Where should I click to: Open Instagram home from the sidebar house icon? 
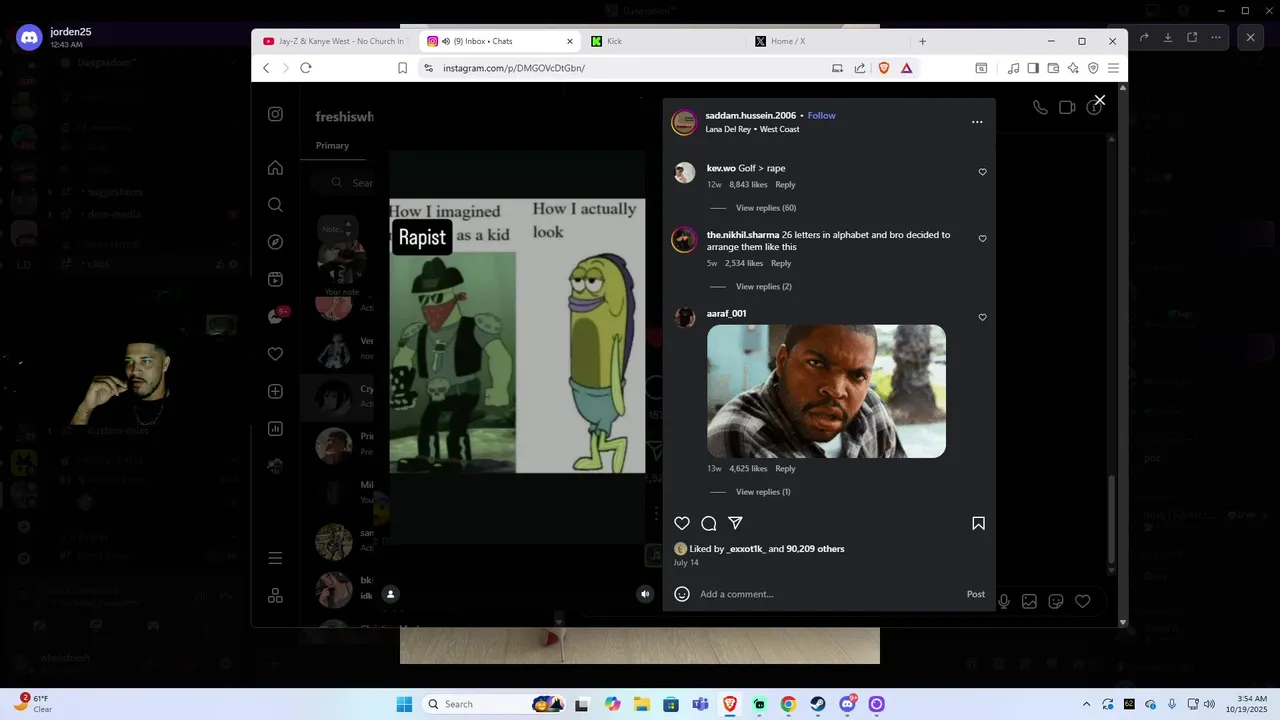[x=275, y=167]
